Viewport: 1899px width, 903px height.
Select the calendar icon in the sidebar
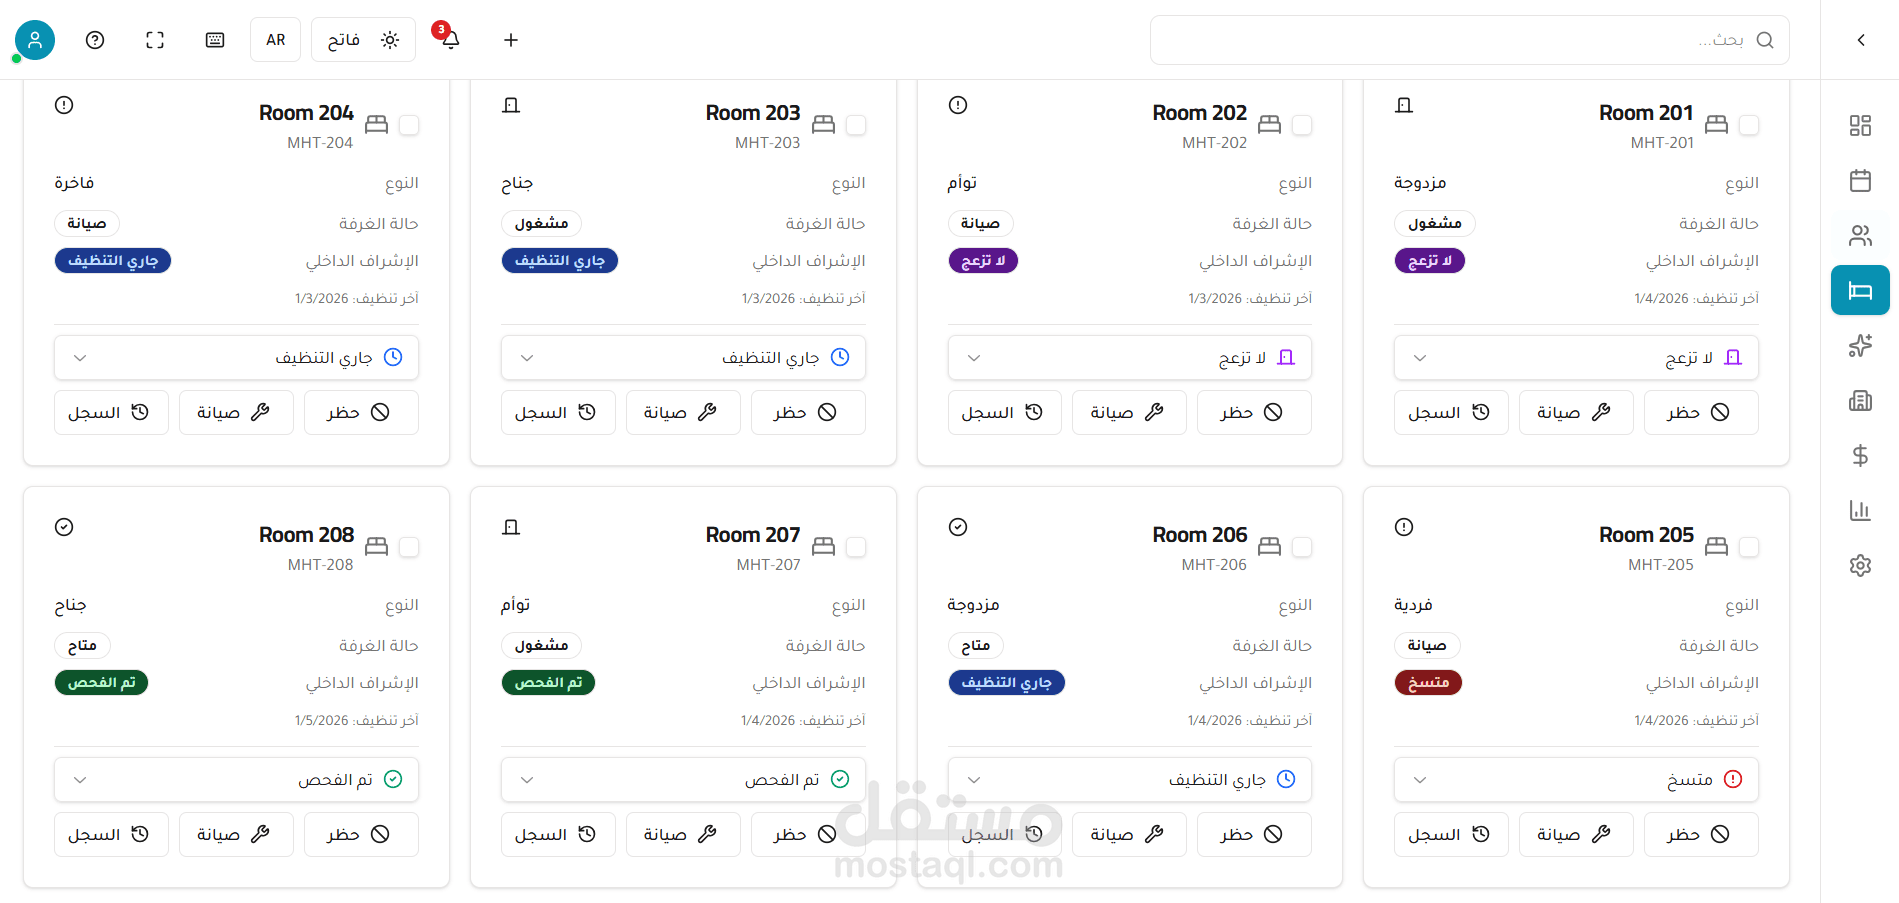(x=1860, y=180)
